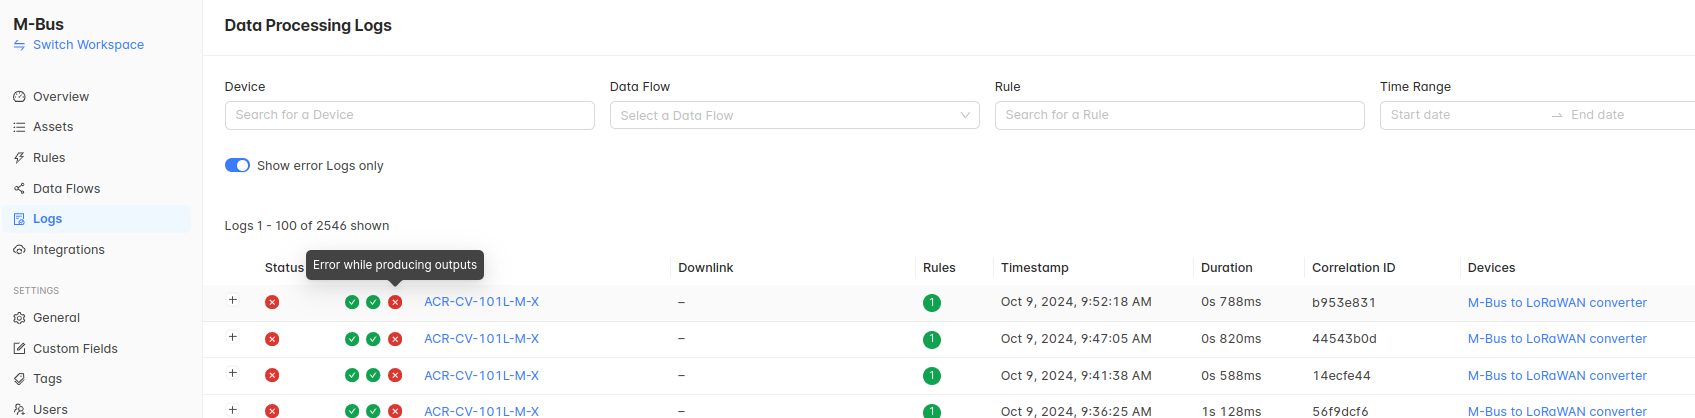
Task: Click red error status icon for b953e831 log
Action: [272, 302]
